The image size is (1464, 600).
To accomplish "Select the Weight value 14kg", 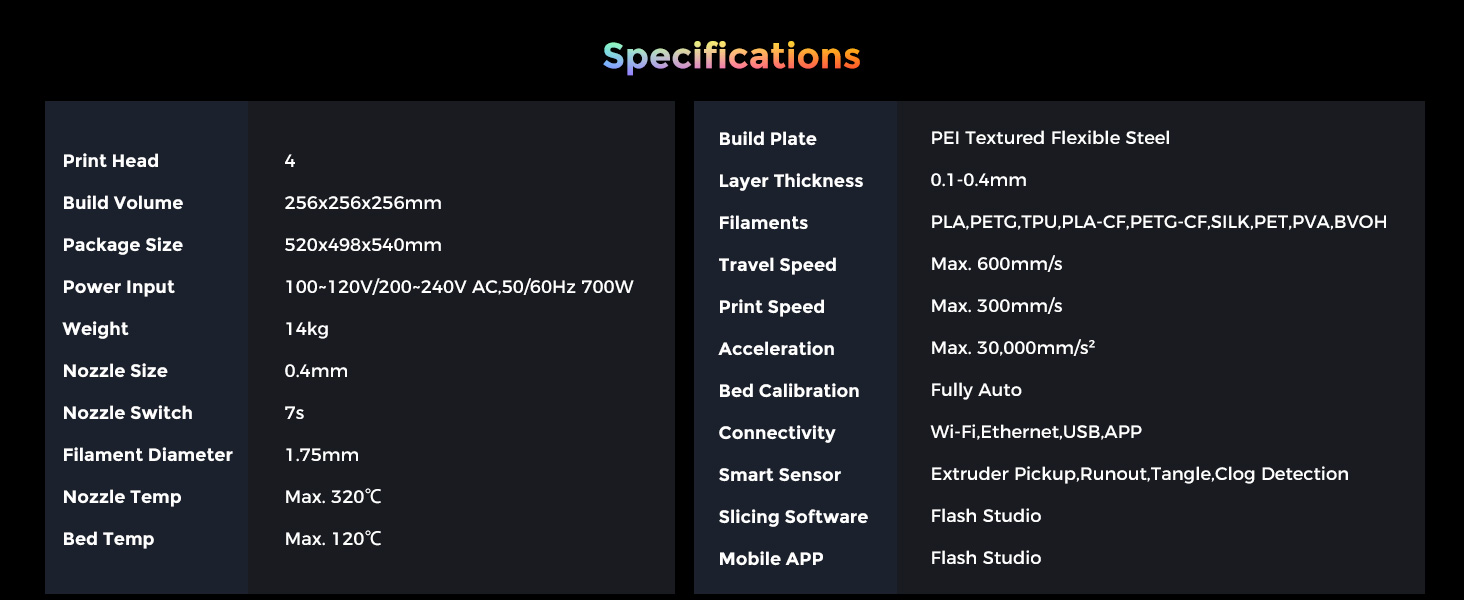I will [x=307, y=329].
